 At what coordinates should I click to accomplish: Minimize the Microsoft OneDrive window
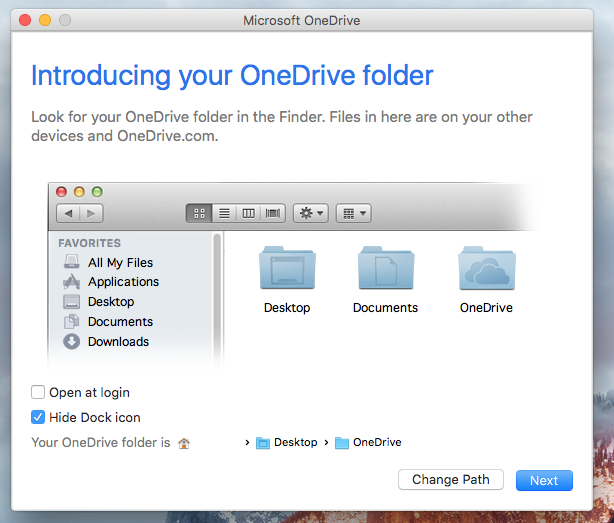click(45, 20)
